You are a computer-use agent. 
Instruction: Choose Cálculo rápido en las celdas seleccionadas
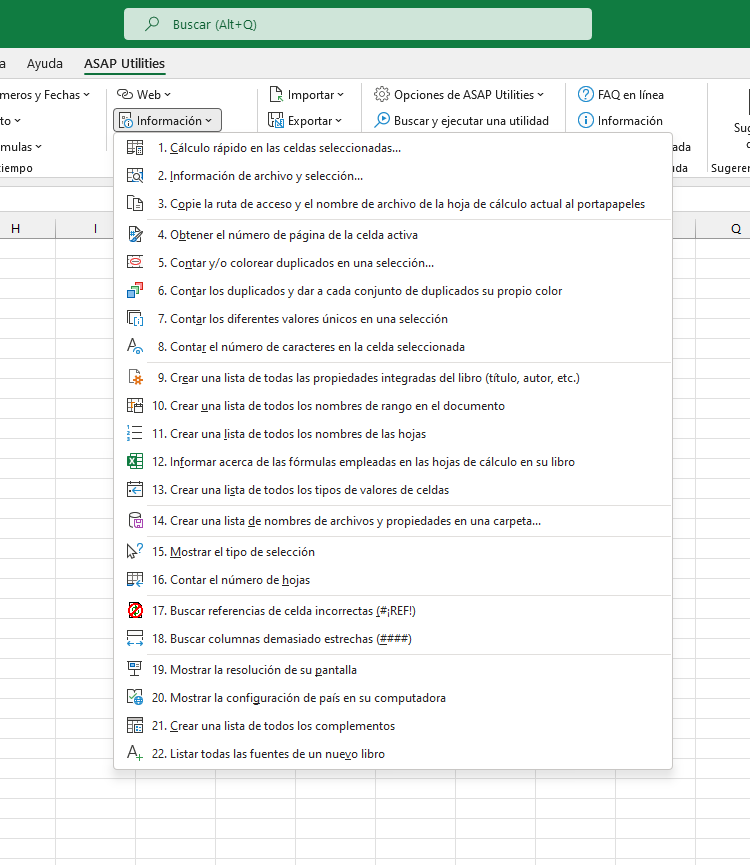[x=393, y=148]
